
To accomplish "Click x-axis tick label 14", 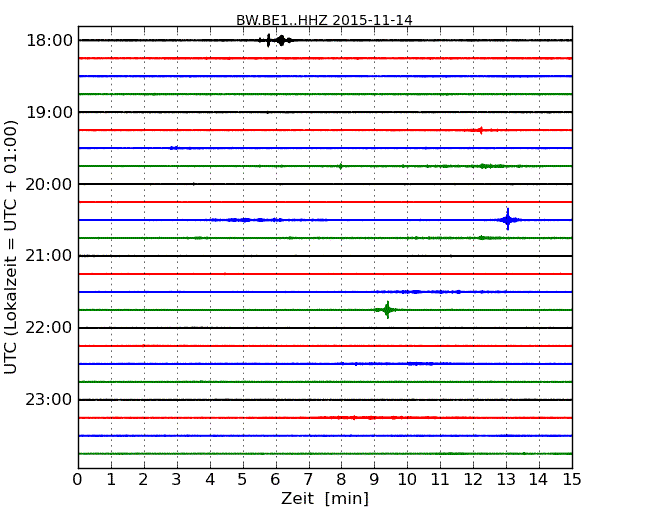I will 539,480.
